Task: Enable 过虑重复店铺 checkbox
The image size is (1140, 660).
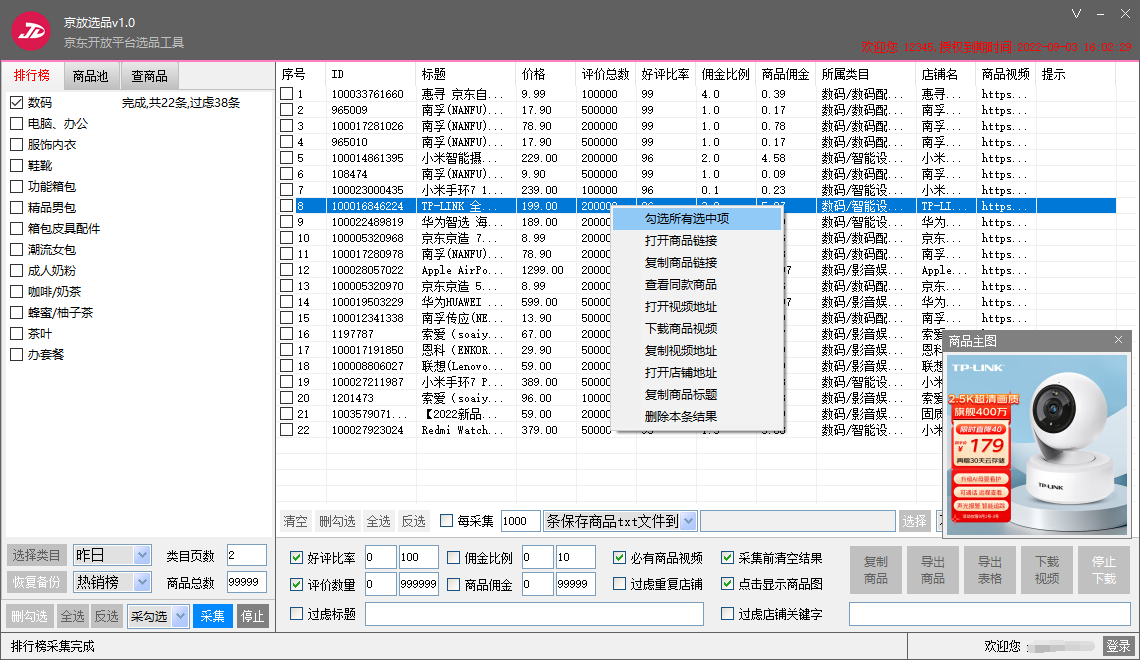Action: [x=619, y=584]
